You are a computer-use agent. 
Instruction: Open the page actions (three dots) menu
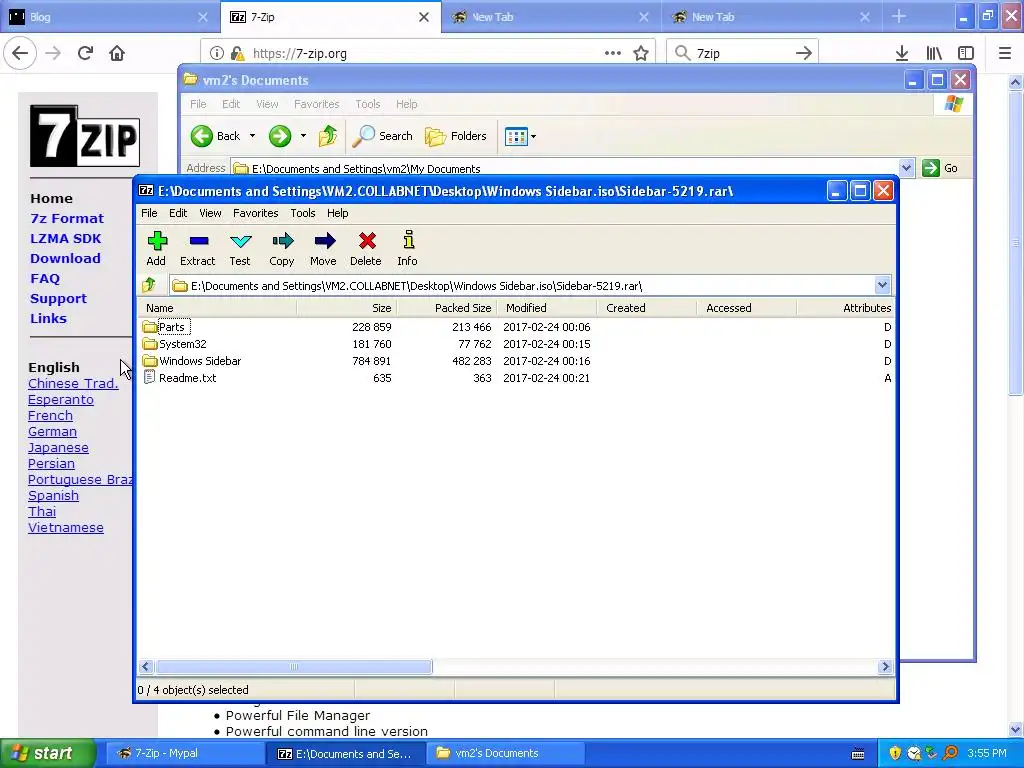pyautogui.click(x=613, y=53)
